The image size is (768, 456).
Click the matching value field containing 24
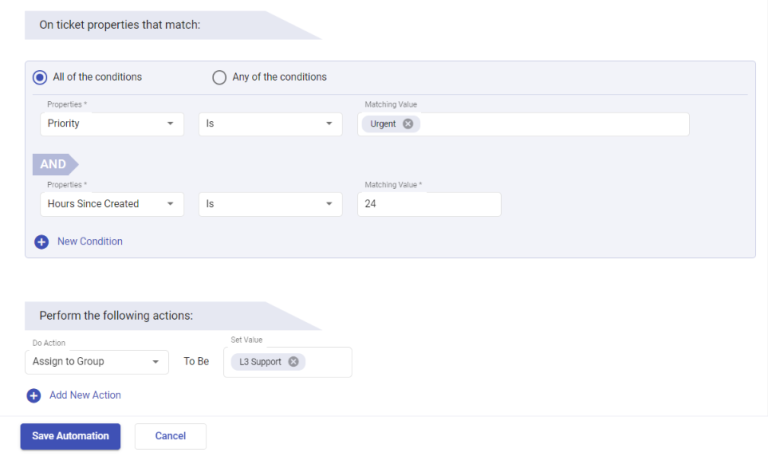429,204
